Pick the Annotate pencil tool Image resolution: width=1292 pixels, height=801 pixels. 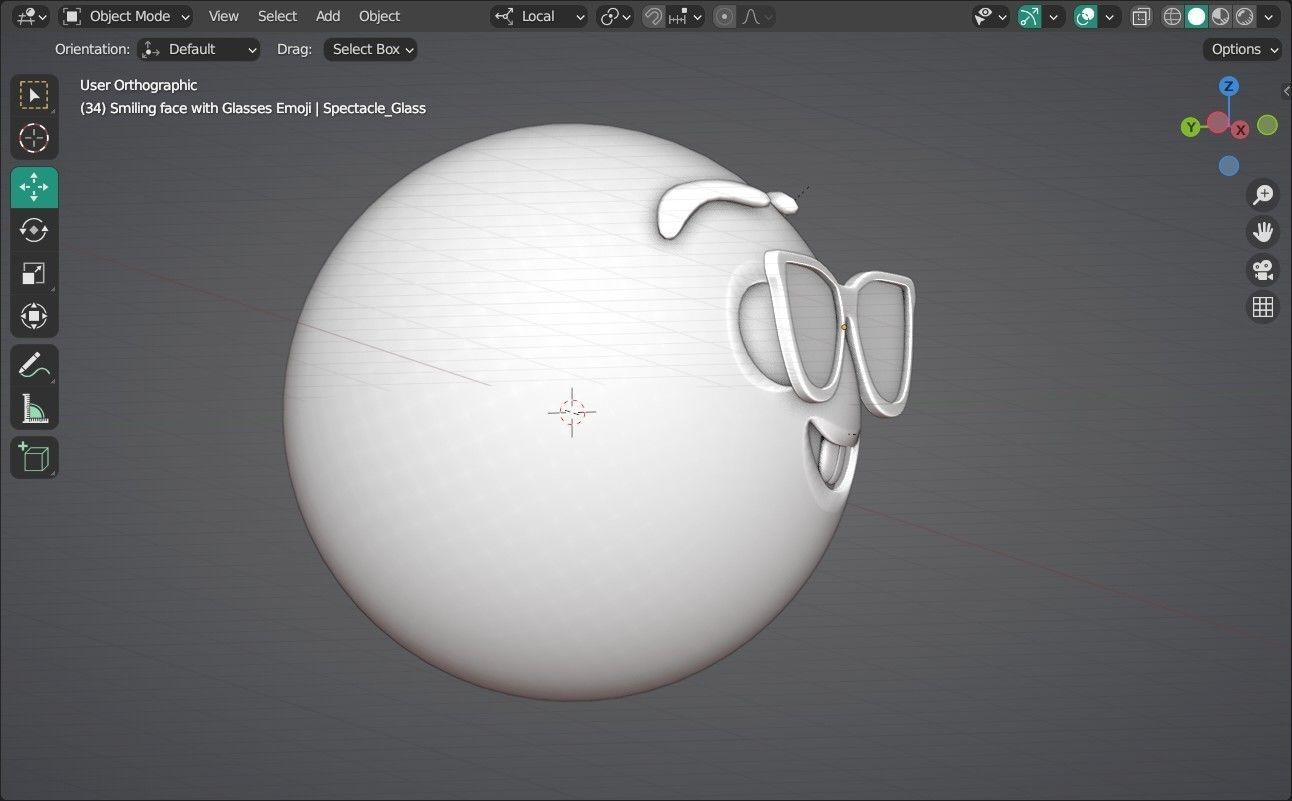34,365
